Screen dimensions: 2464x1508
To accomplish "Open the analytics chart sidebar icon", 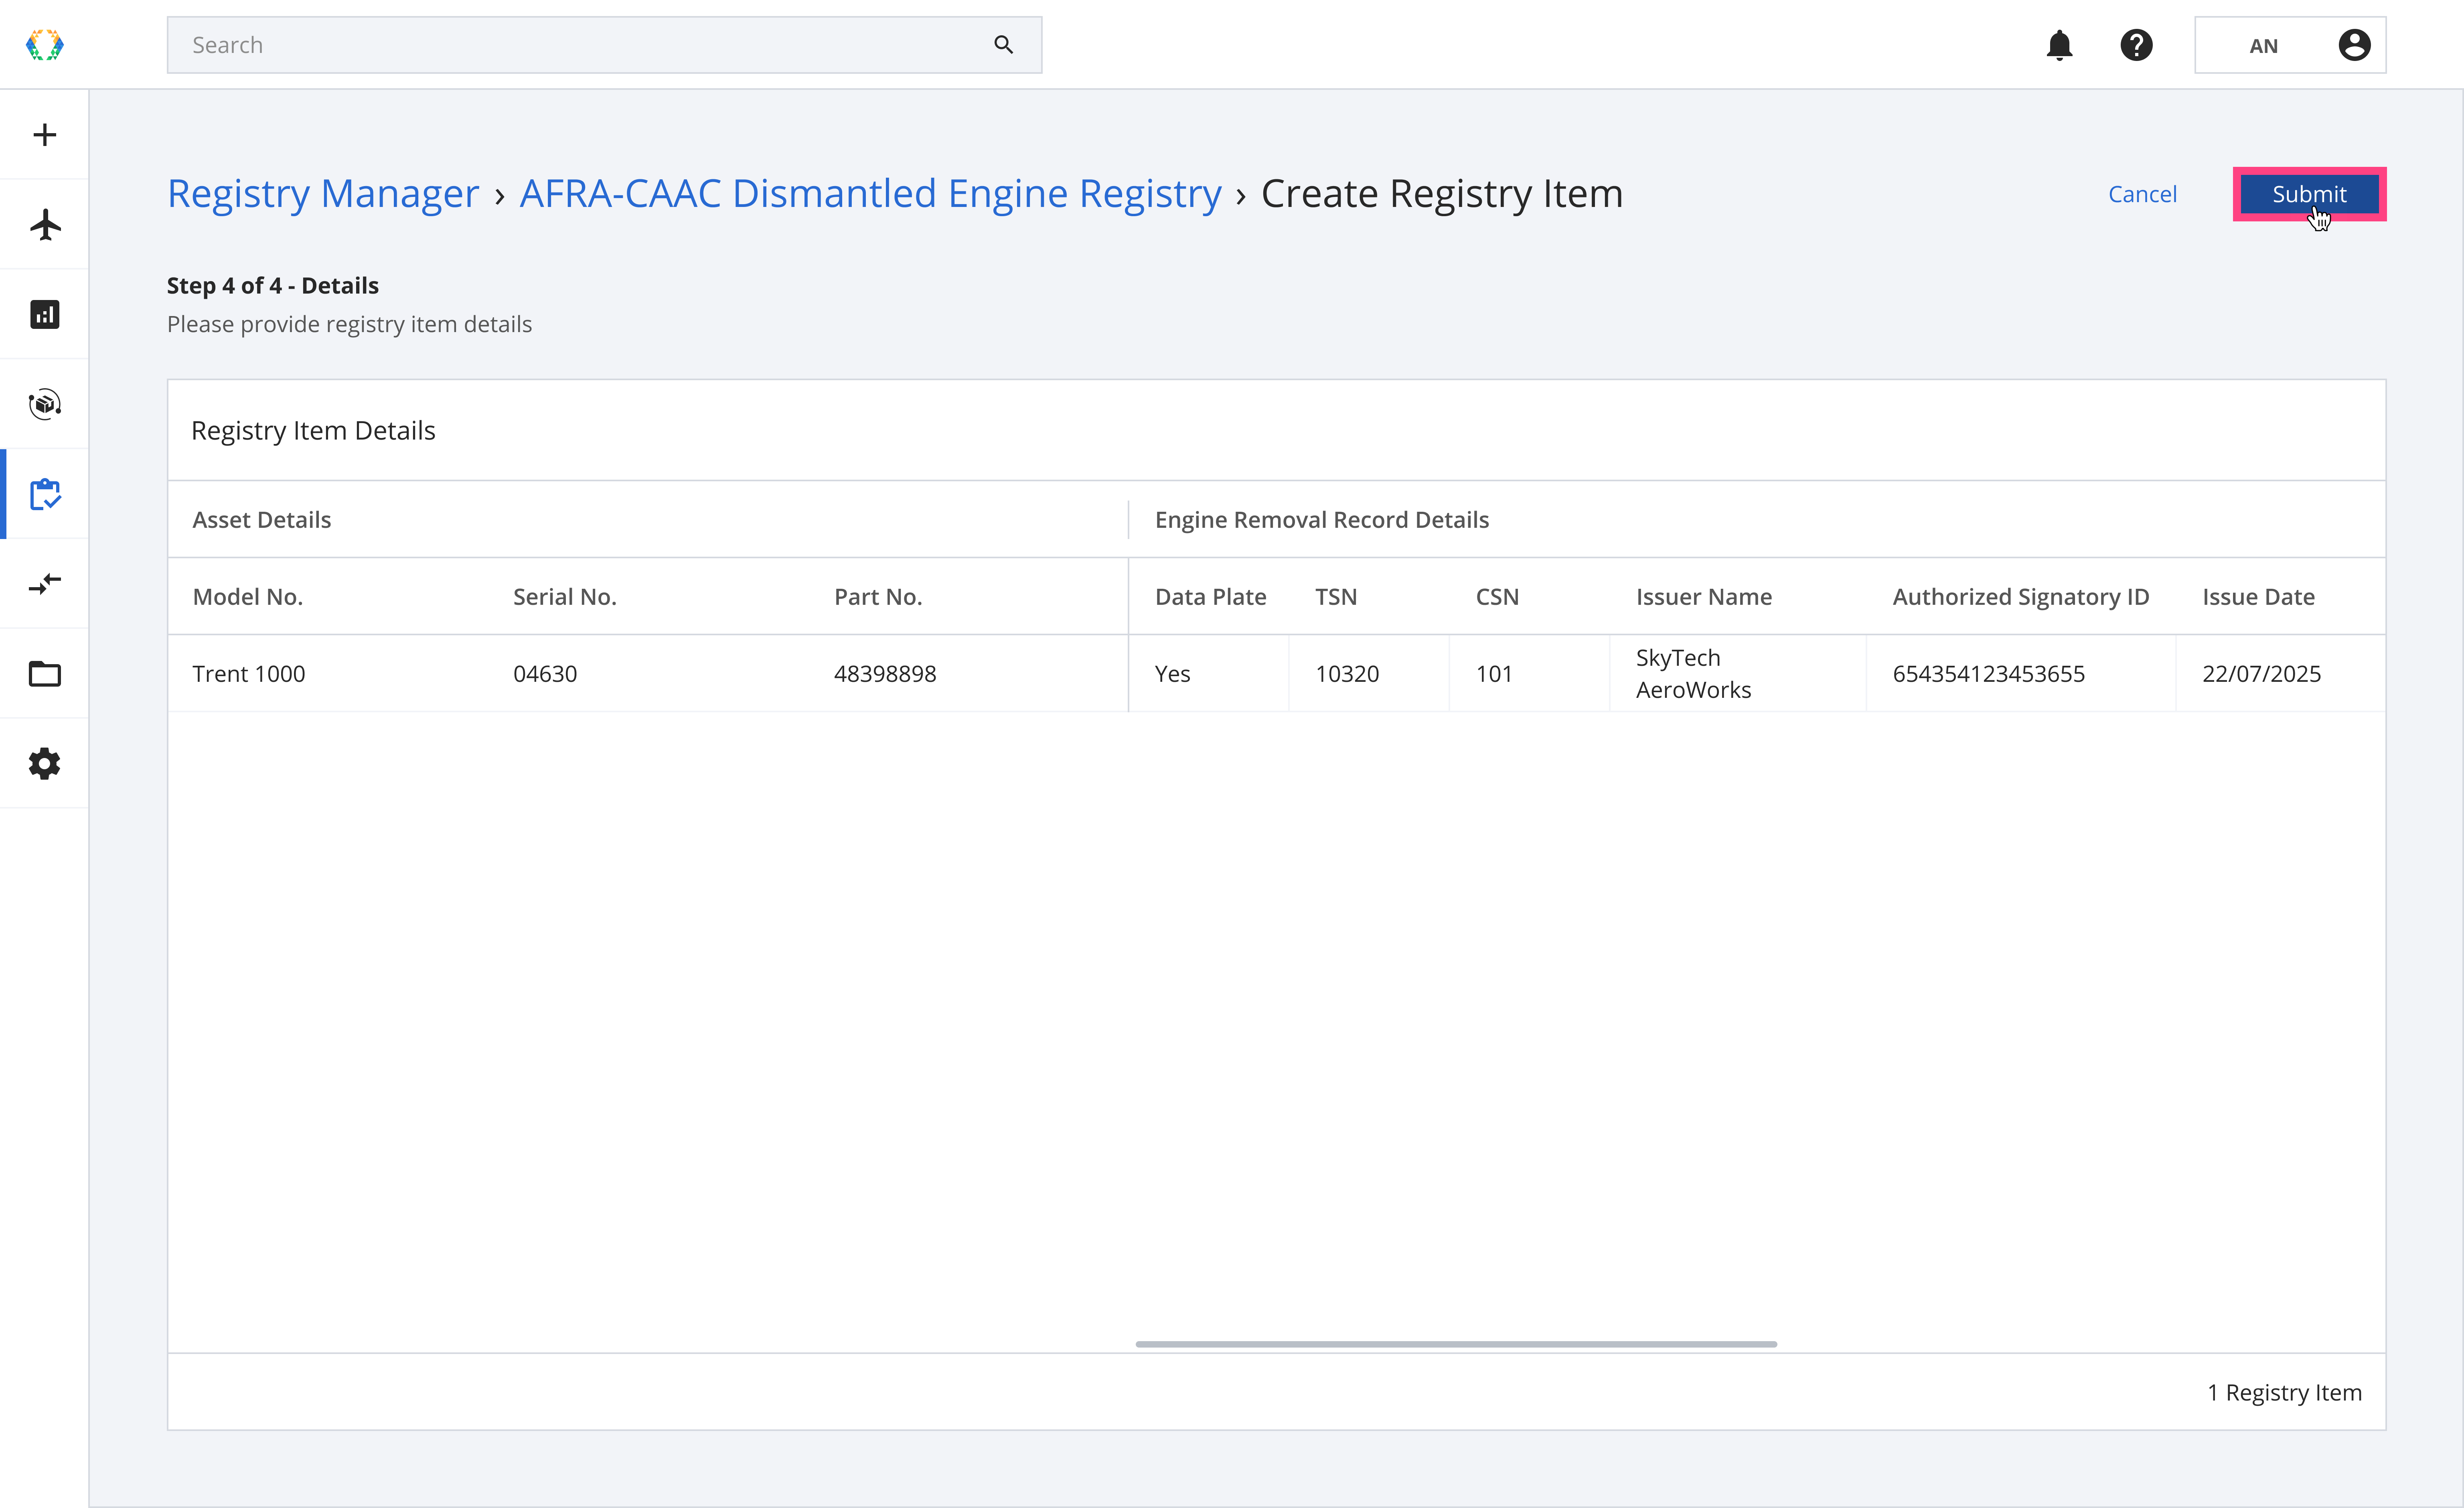I will [44, 314].
